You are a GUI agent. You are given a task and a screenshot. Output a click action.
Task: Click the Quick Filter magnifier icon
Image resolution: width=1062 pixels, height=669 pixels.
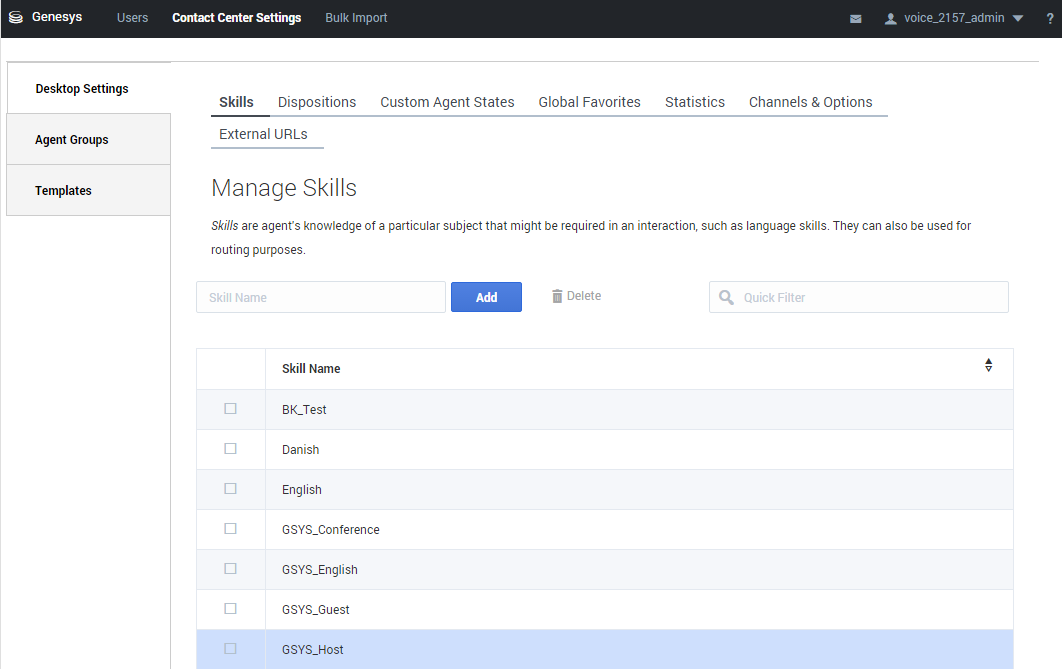click(x=726, y=297)
